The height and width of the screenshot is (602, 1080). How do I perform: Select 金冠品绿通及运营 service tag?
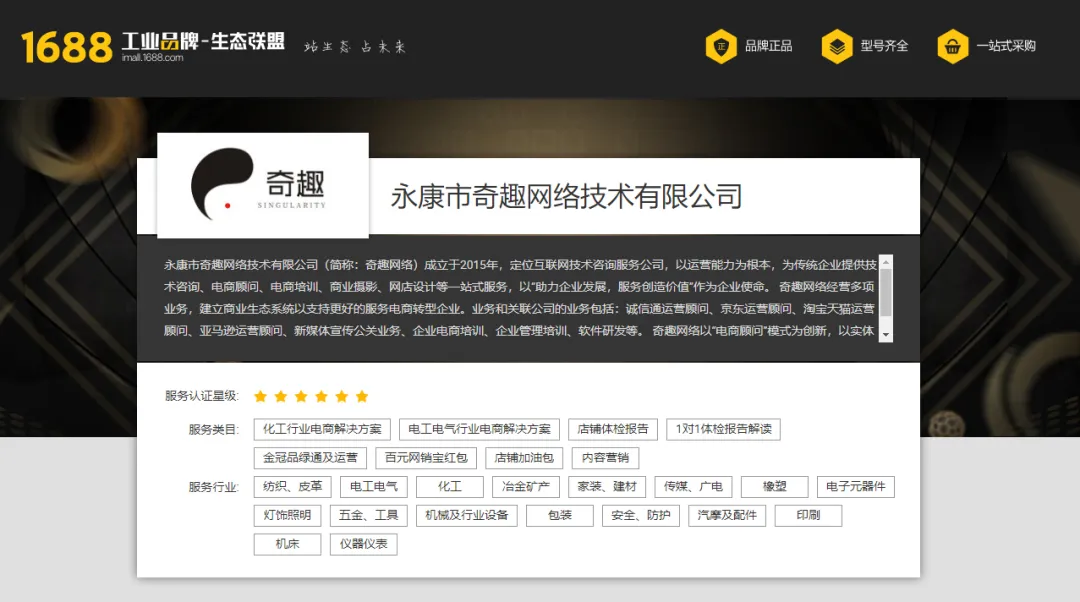[310, 458]
